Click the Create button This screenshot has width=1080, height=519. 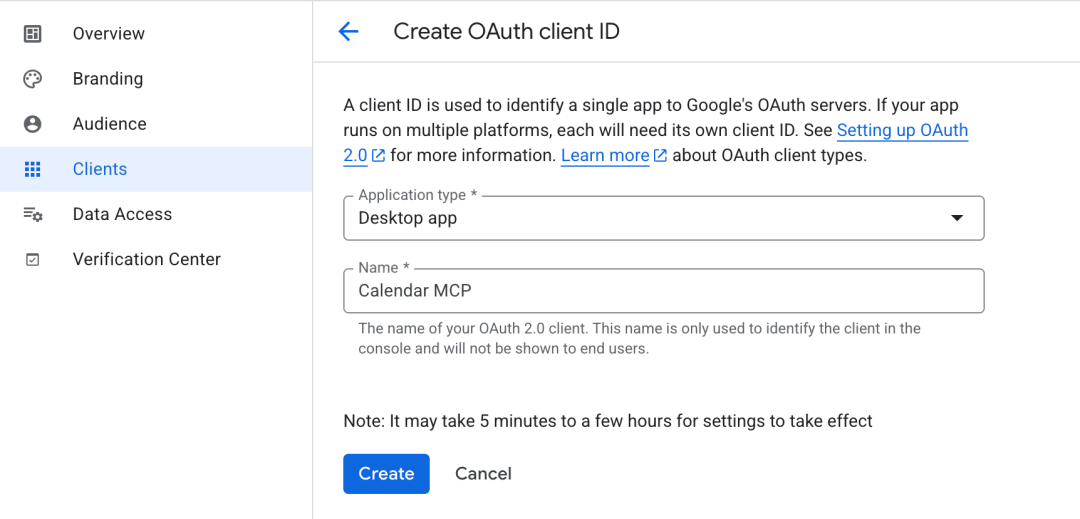click(x=386, y=474)
